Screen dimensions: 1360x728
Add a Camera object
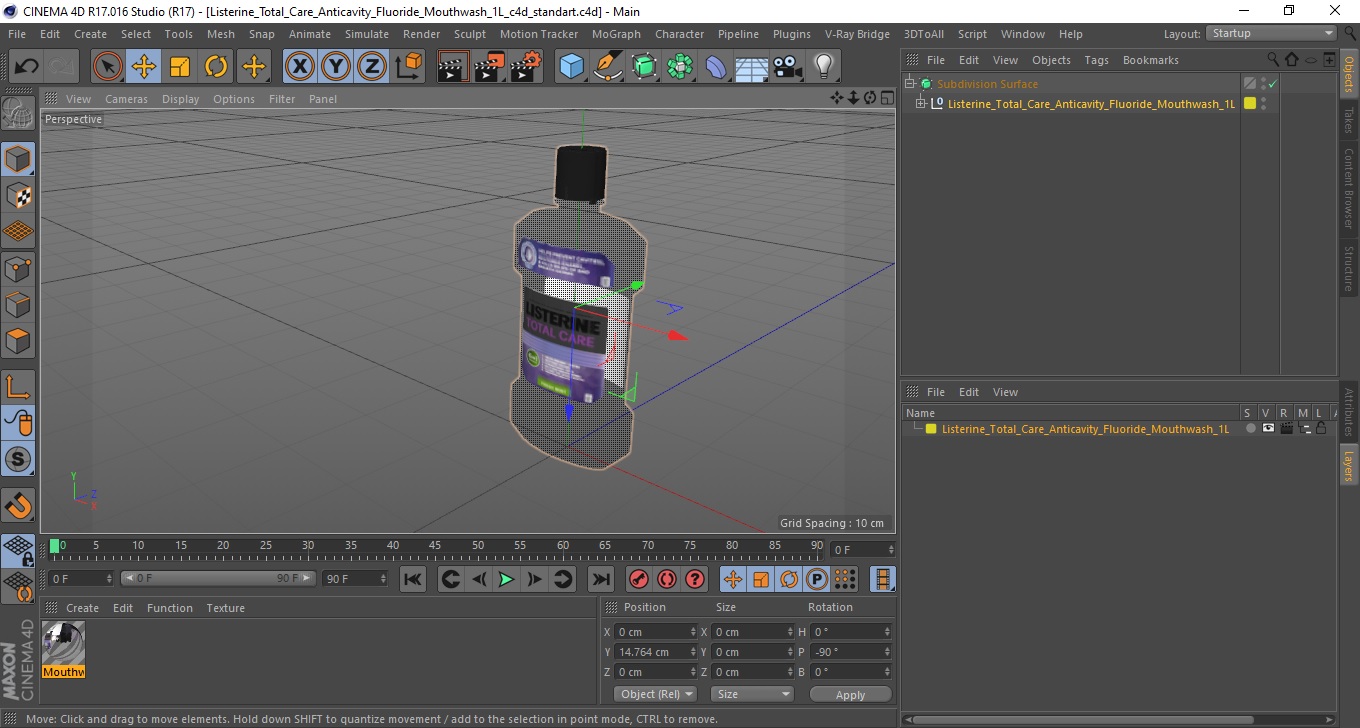point(788,67)
